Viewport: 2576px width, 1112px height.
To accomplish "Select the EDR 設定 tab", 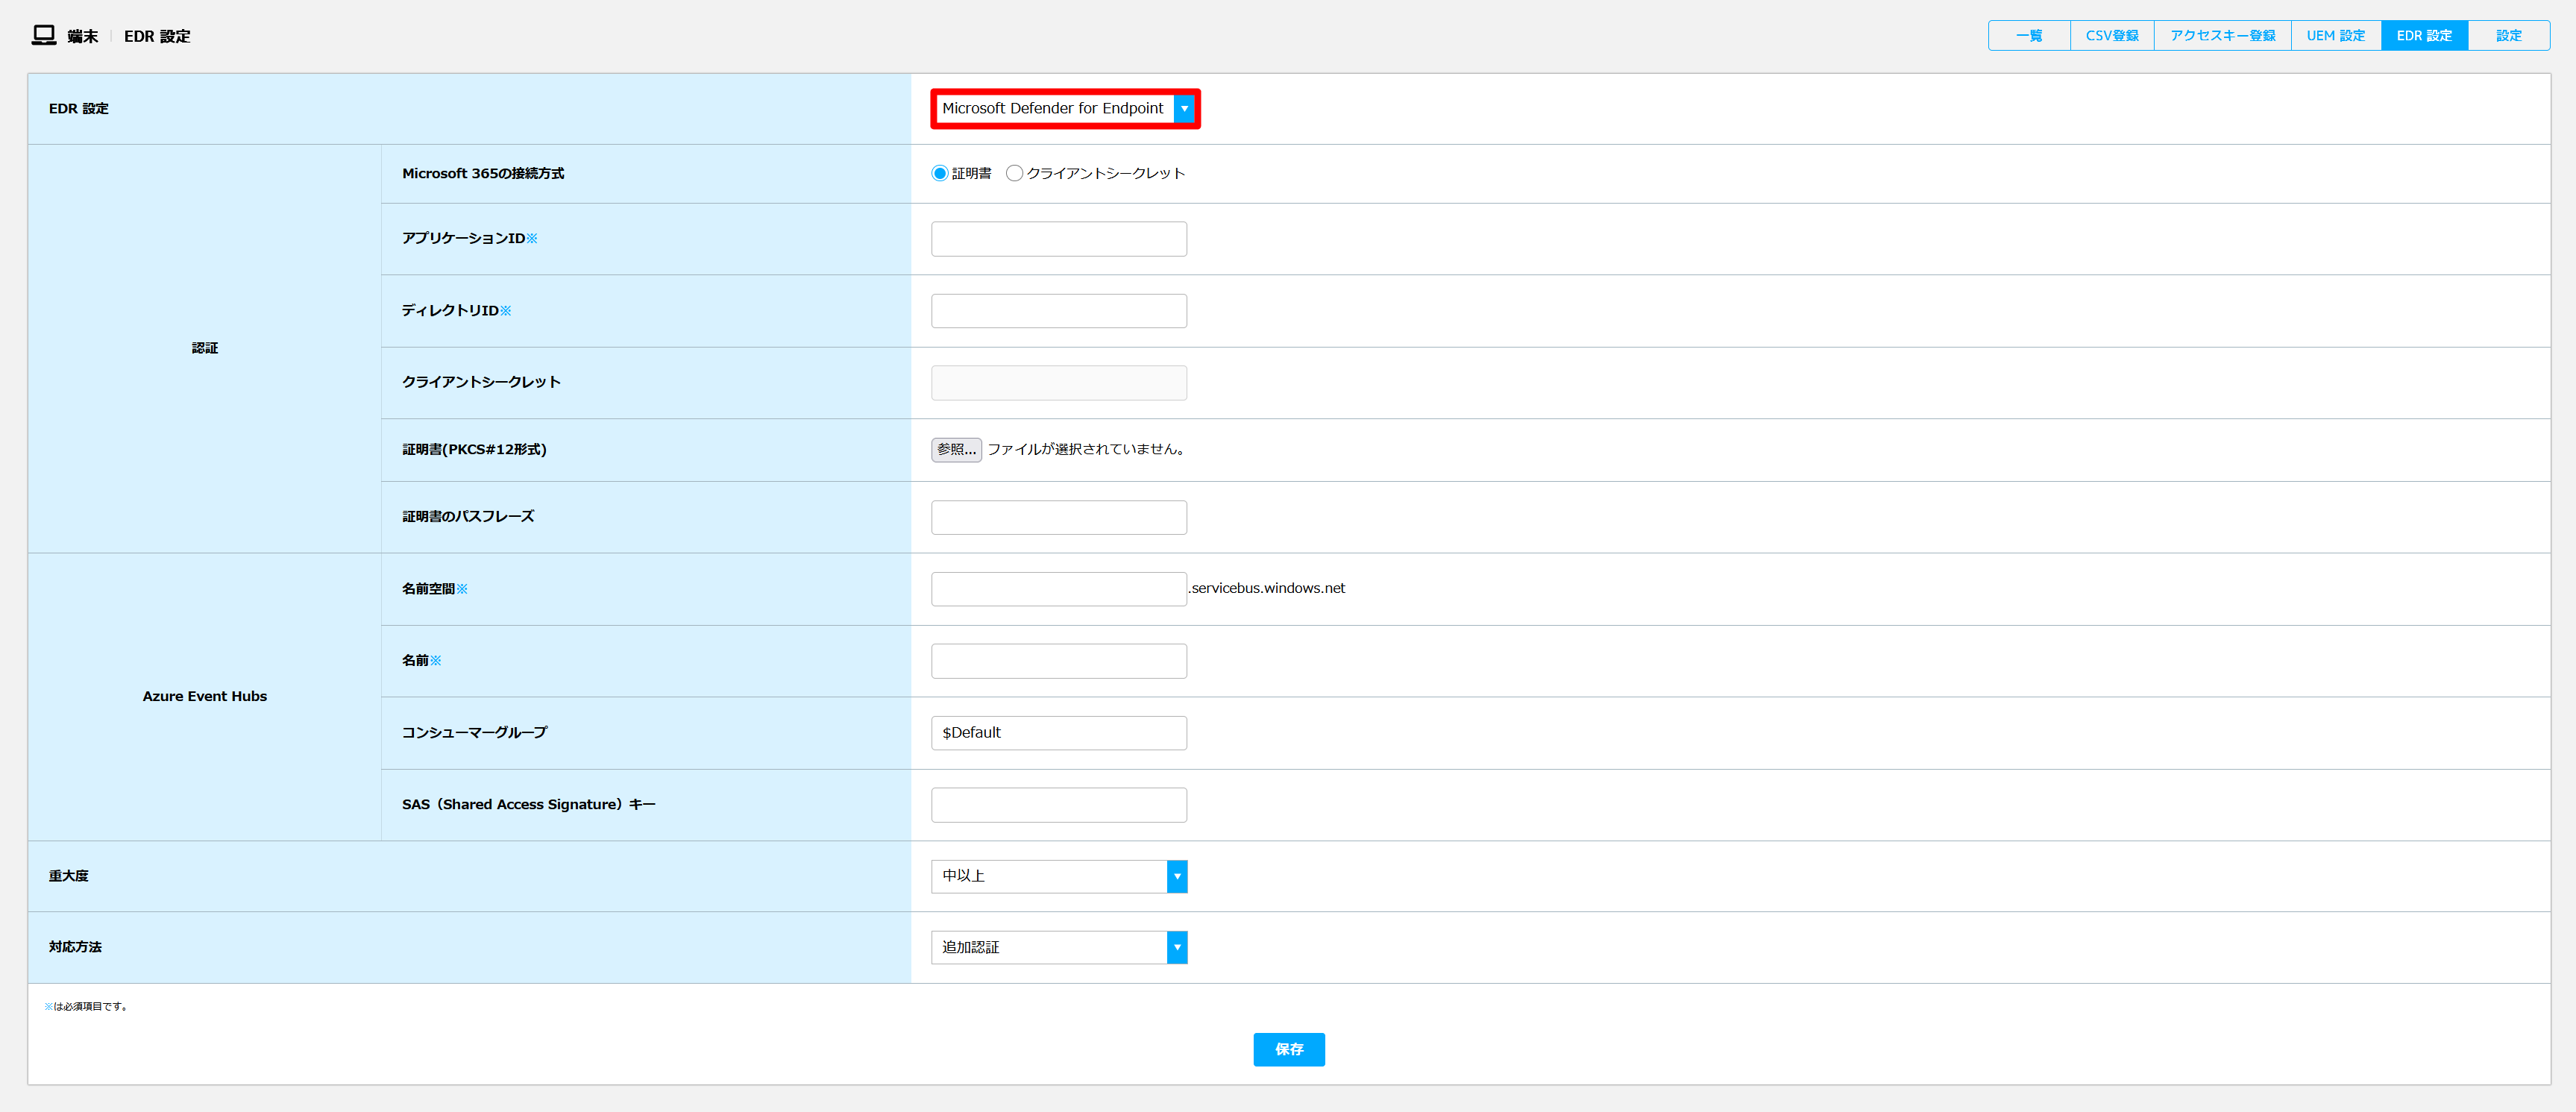I will point(2424,36).
